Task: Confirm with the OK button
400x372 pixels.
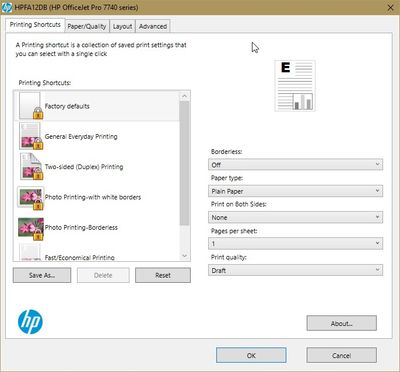Action: tap(251, 355)
